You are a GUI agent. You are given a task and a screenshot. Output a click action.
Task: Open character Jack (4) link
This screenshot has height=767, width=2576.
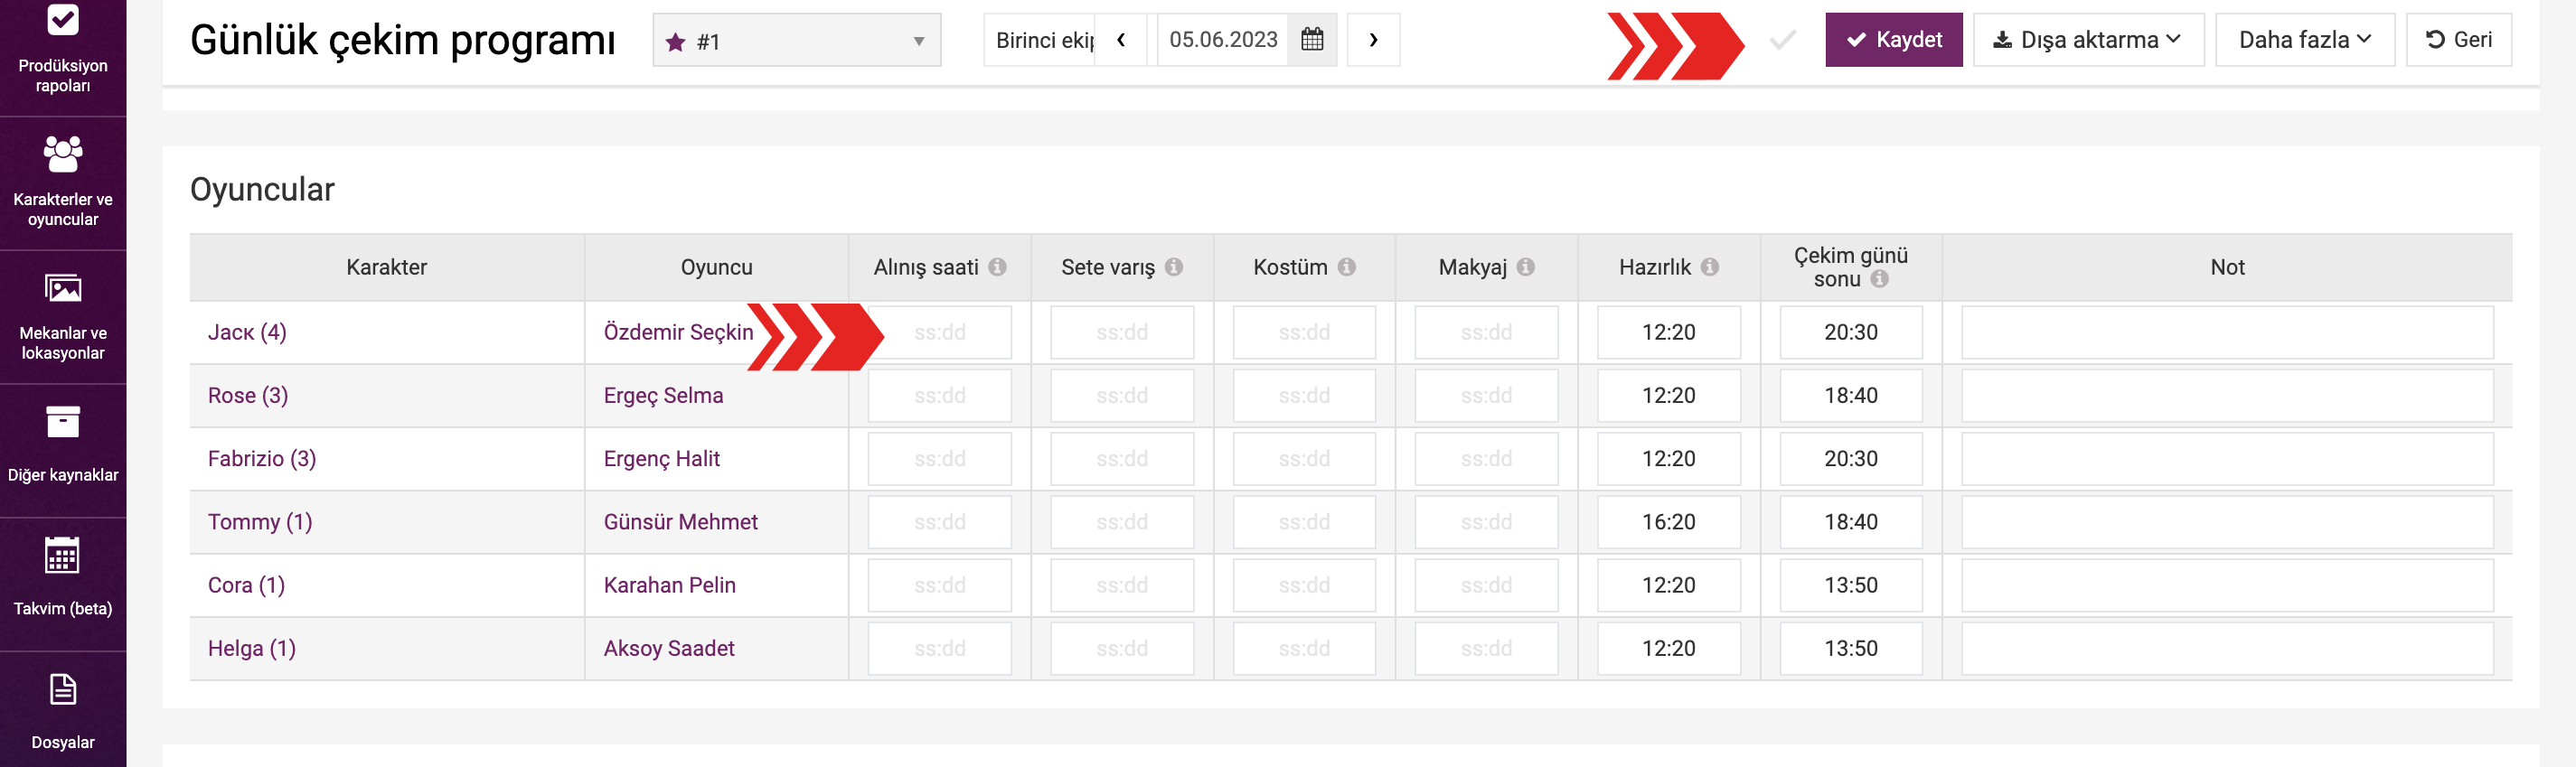[247, 332]
